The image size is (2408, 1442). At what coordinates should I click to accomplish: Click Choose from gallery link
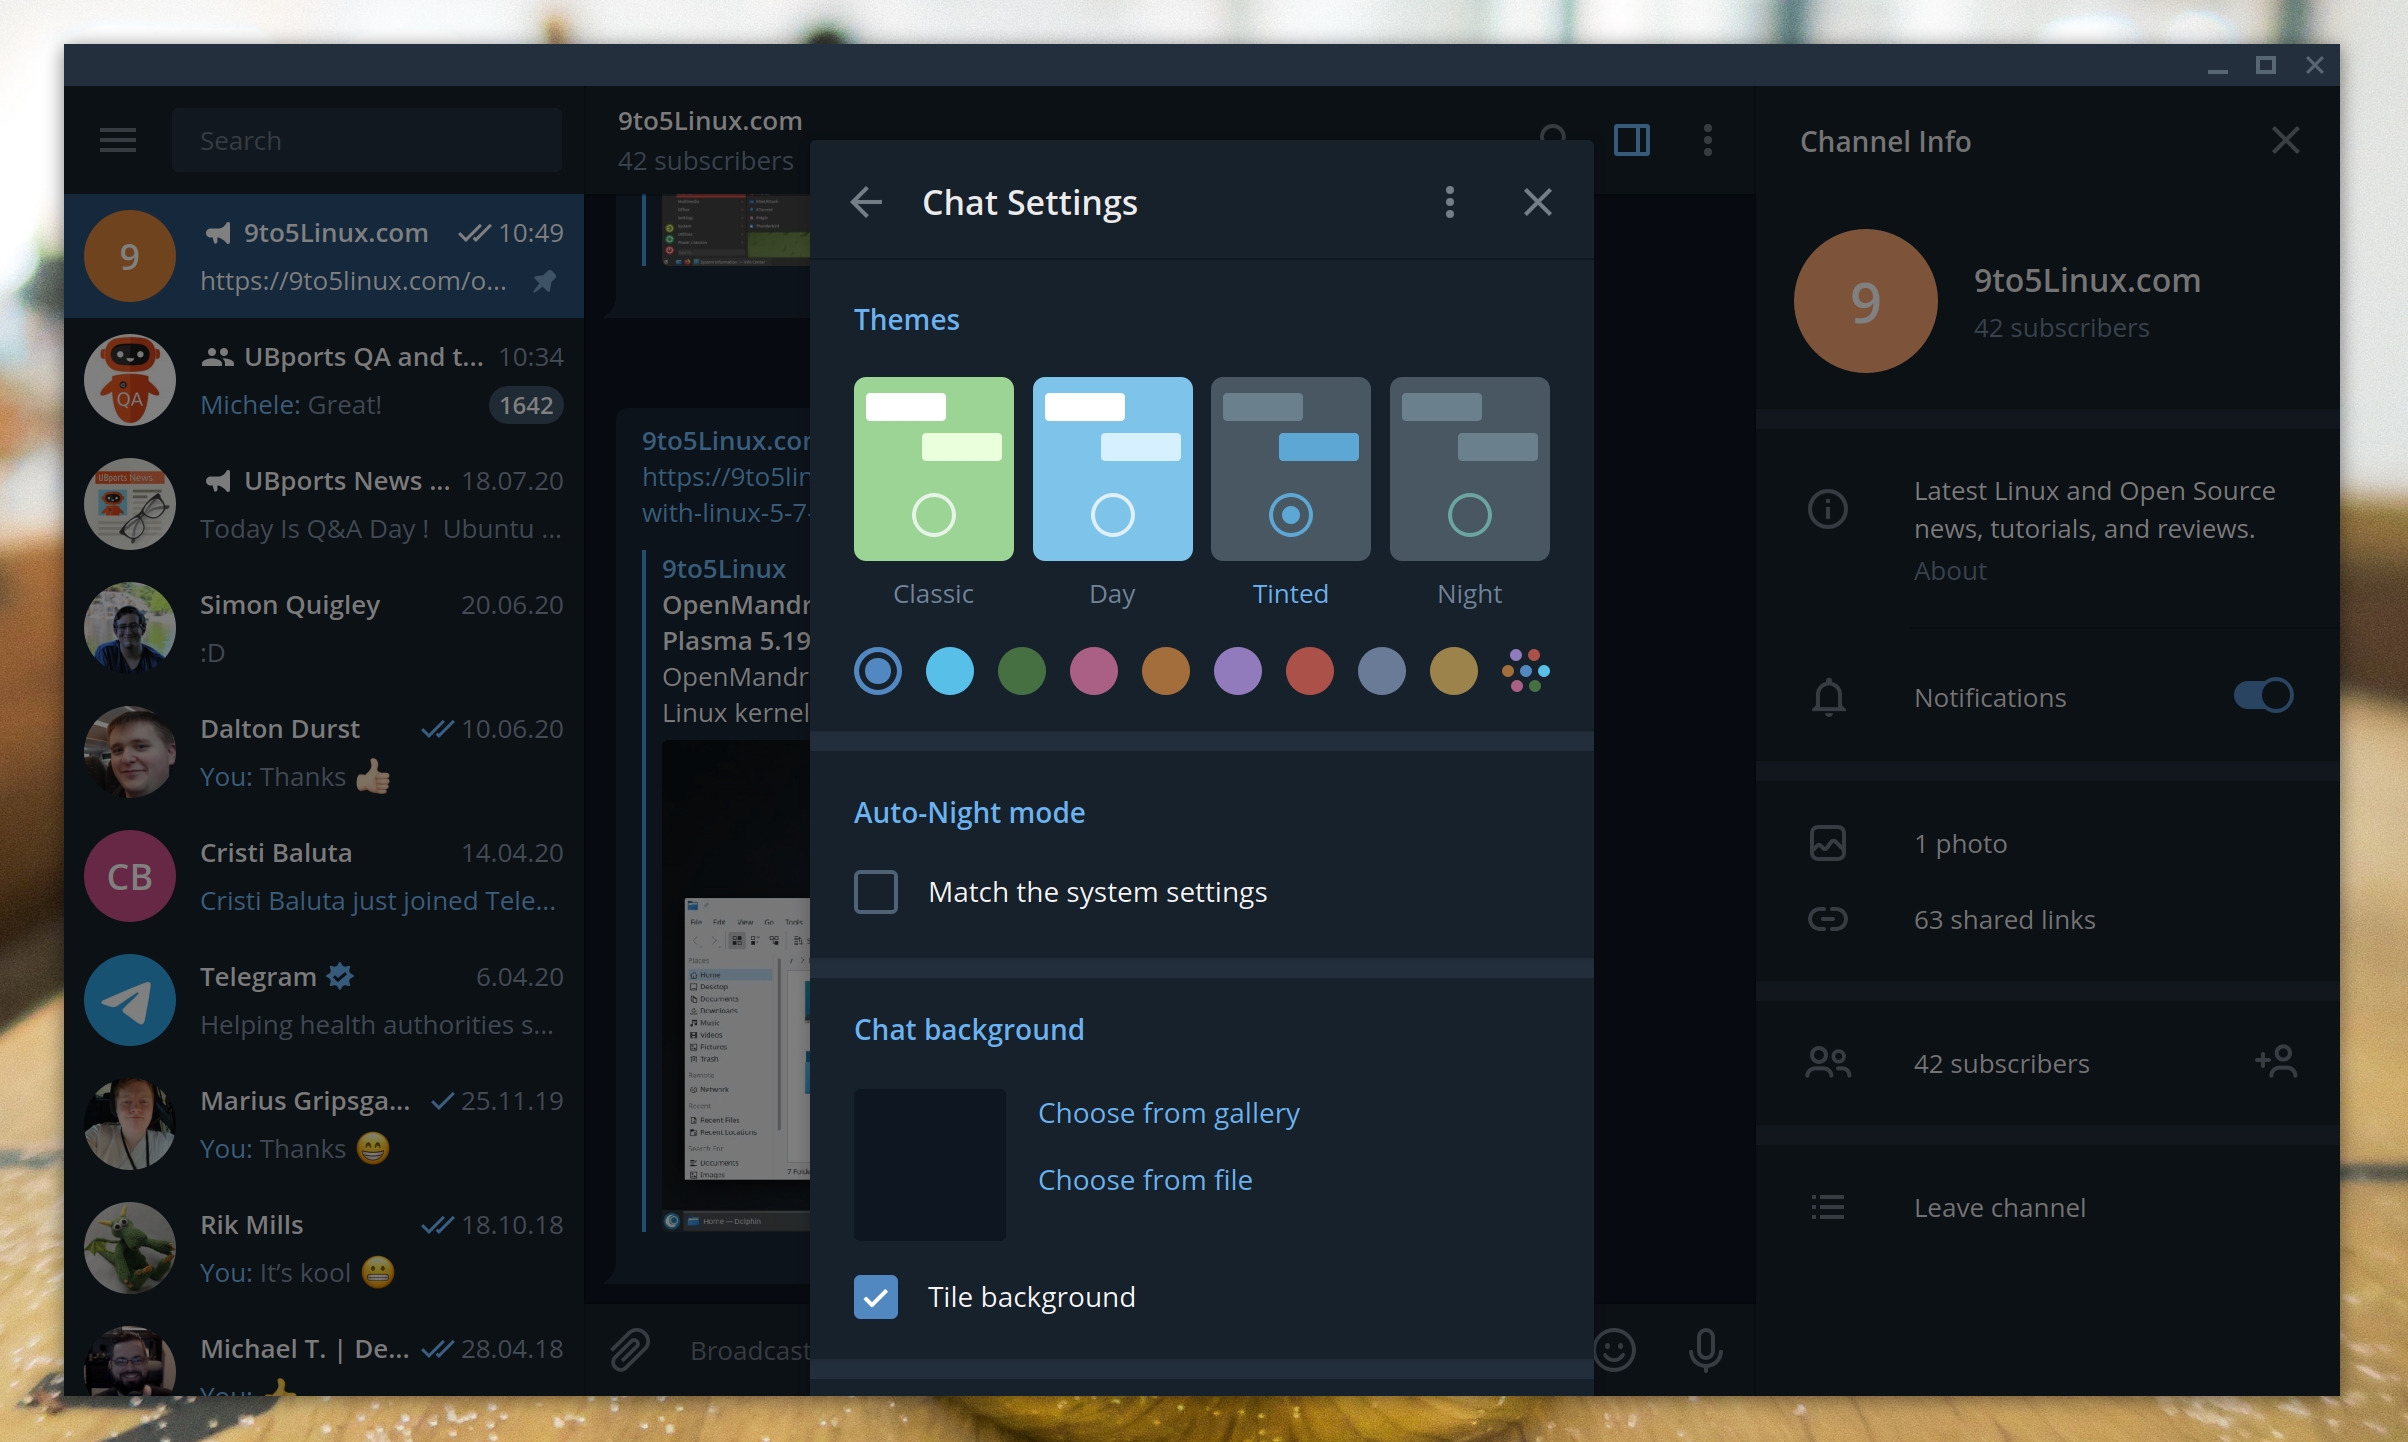pyautogui.click(x=1168, y=1113)
